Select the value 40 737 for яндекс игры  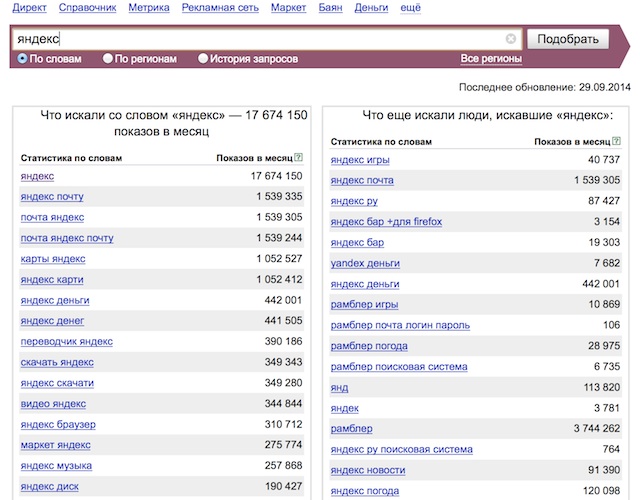pyautogui.click(x=604, y=160)
